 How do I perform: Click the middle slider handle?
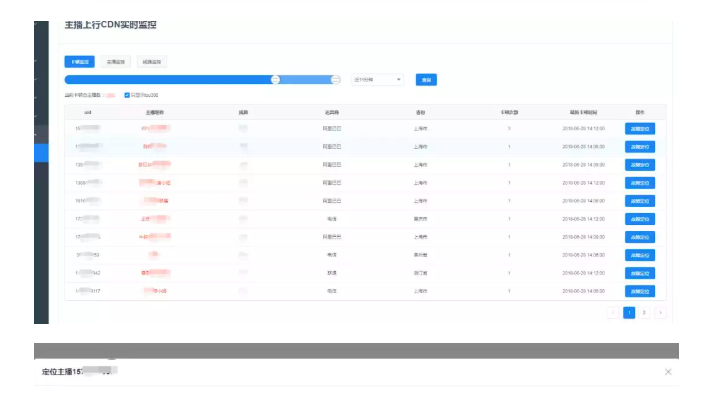(x=275, y=80)
